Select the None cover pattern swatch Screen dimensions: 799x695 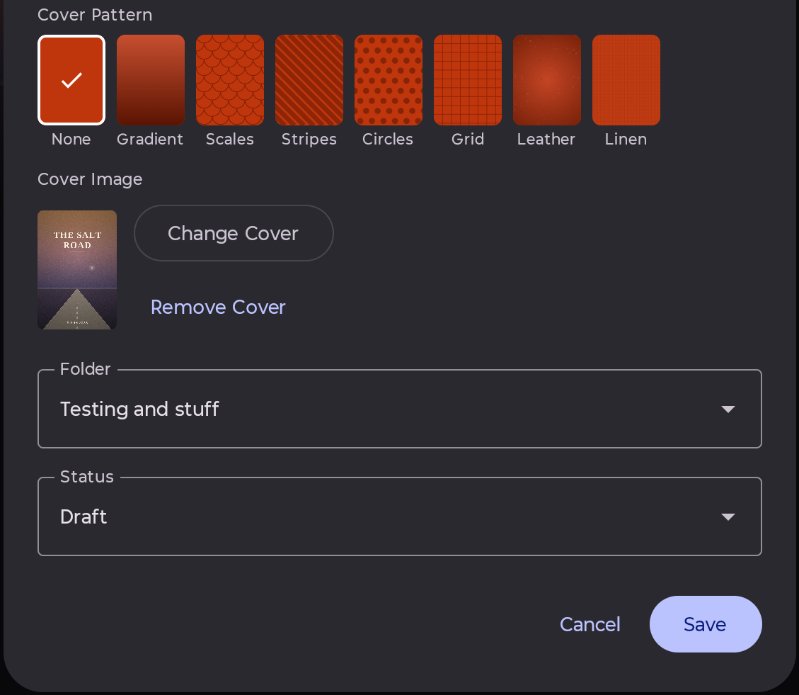point(71,80)
